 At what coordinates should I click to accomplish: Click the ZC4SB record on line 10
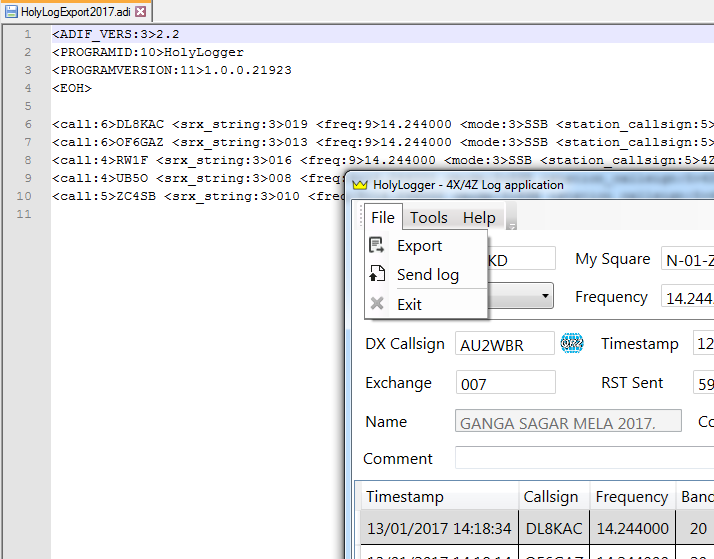tap(198, 196)
